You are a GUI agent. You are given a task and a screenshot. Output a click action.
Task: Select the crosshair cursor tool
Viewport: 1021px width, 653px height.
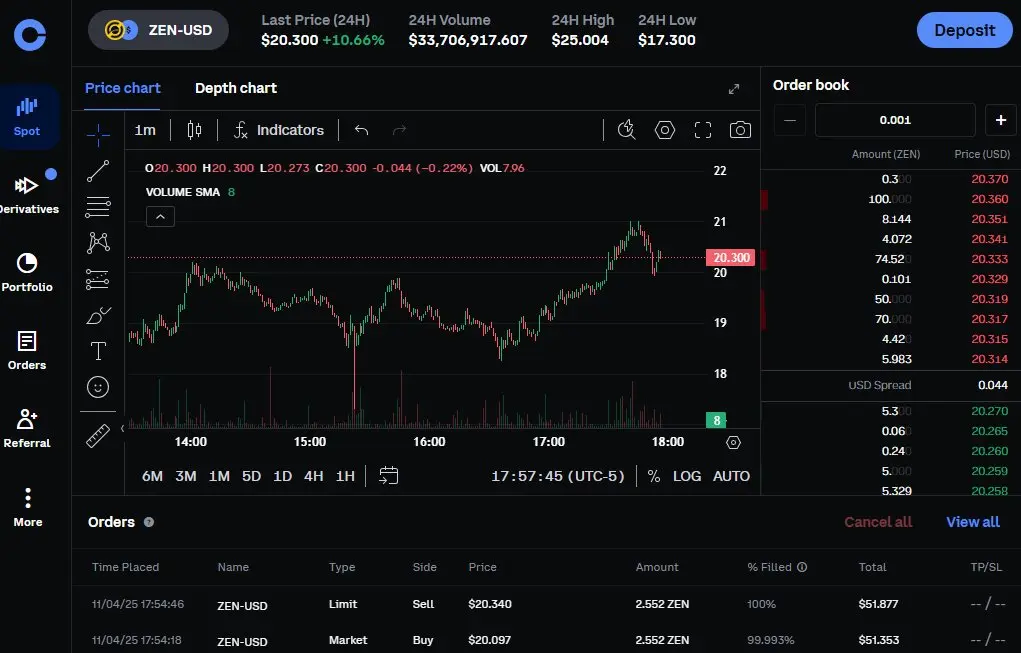click(x=98, y=135)
